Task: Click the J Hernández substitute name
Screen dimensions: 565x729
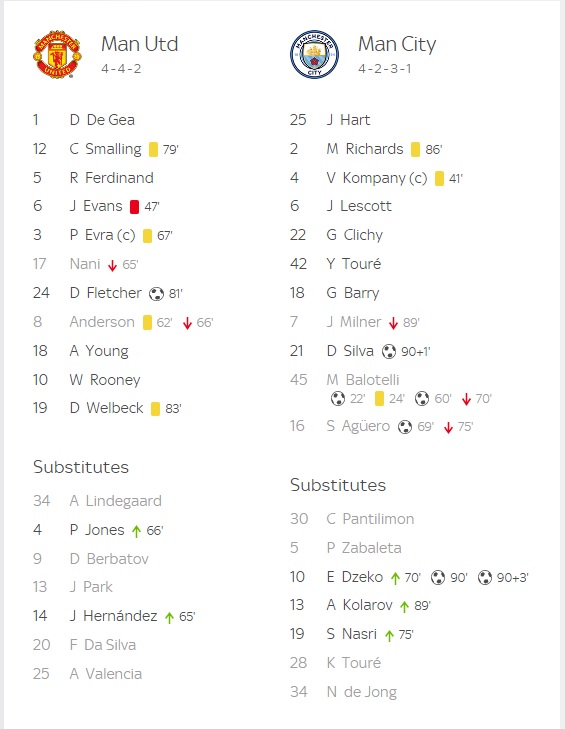Action: coord(113,616)
